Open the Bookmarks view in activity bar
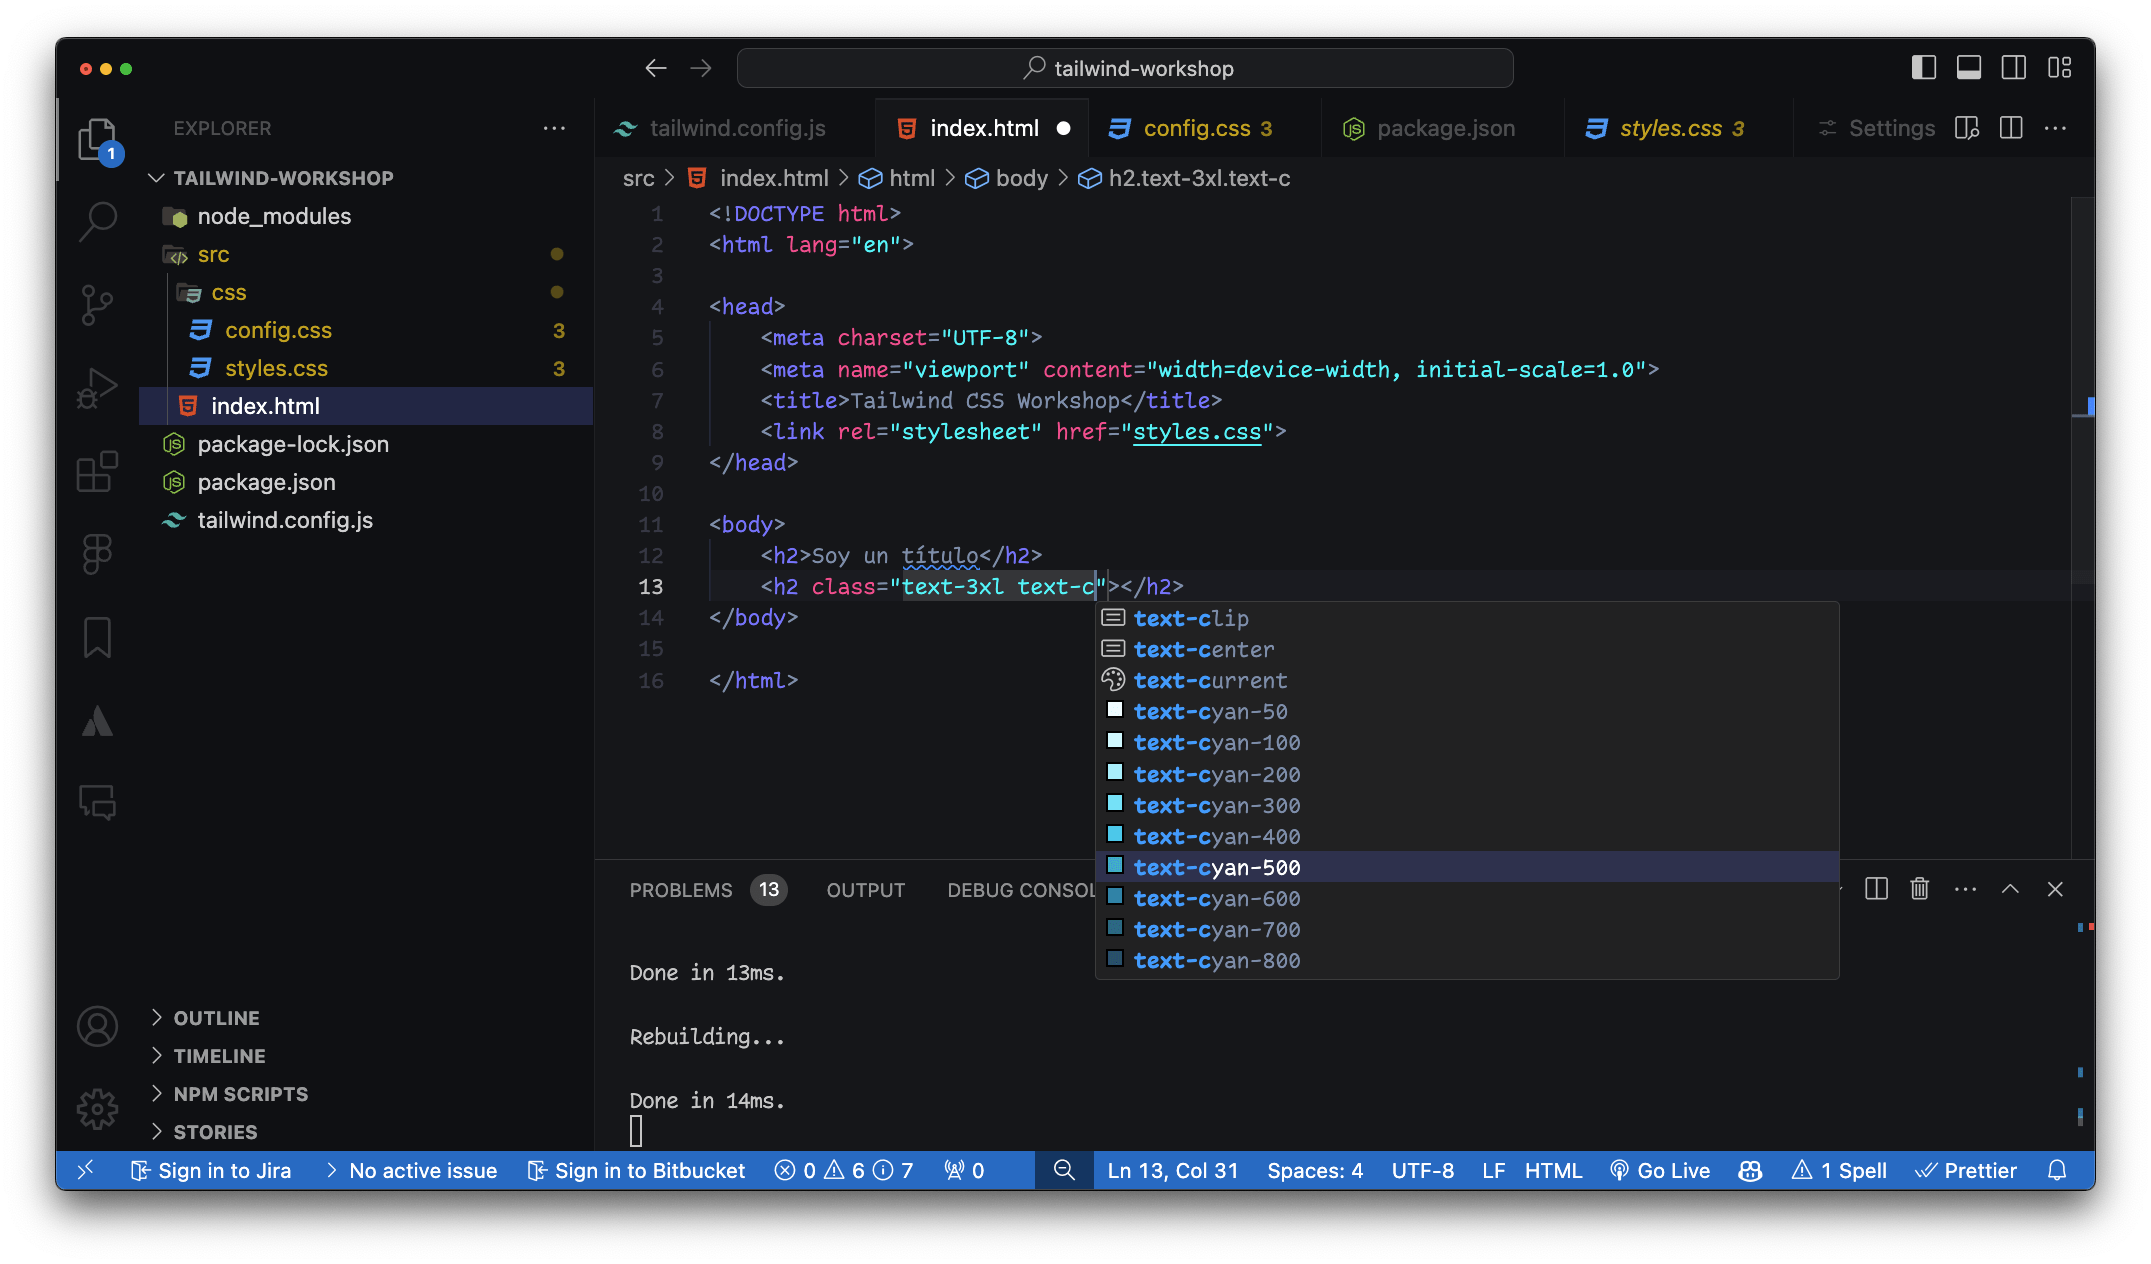This screenshot has width=2151, height=1264. (x=98, y=637)
